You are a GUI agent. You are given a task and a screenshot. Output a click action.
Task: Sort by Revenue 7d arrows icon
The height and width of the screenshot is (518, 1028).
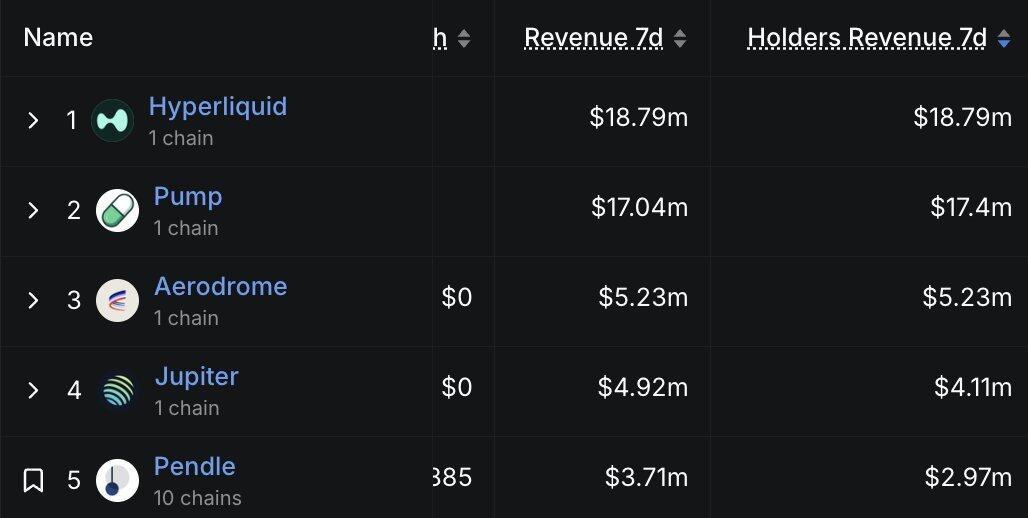point(680,39)
